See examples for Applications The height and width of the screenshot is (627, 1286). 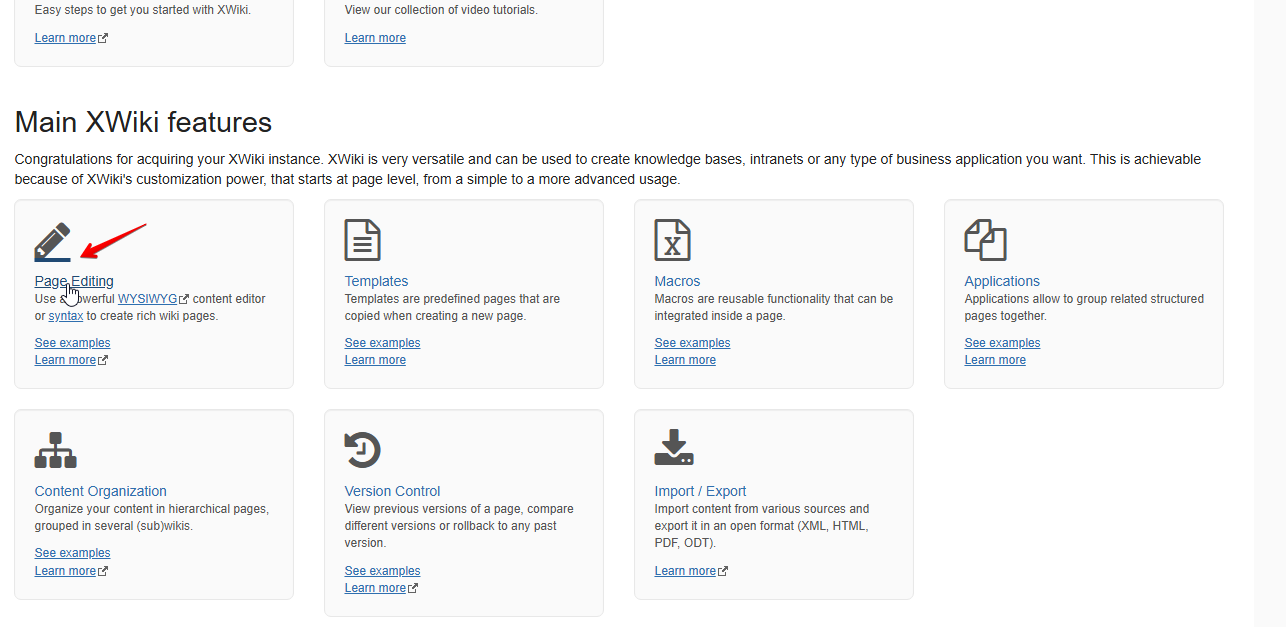click(x=1002, y=343)
